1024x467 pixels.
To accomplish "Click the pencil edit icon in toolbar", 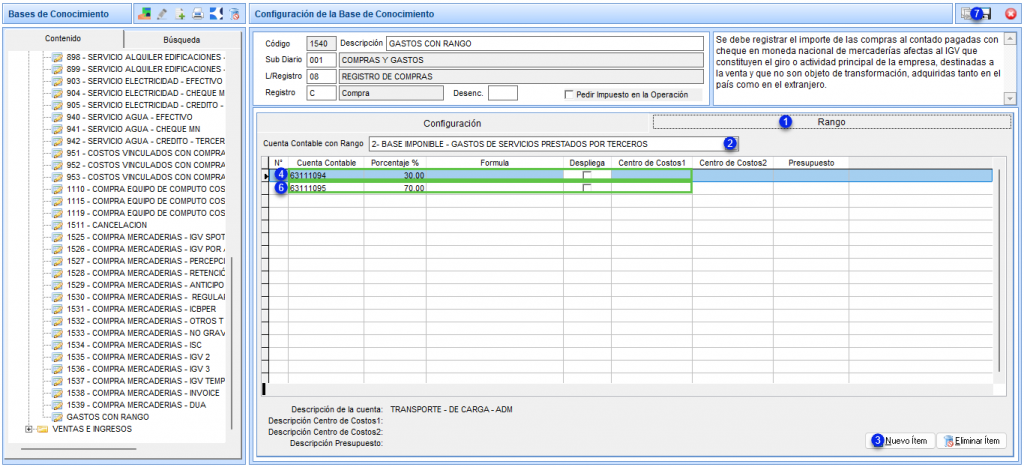I will 163,14.
